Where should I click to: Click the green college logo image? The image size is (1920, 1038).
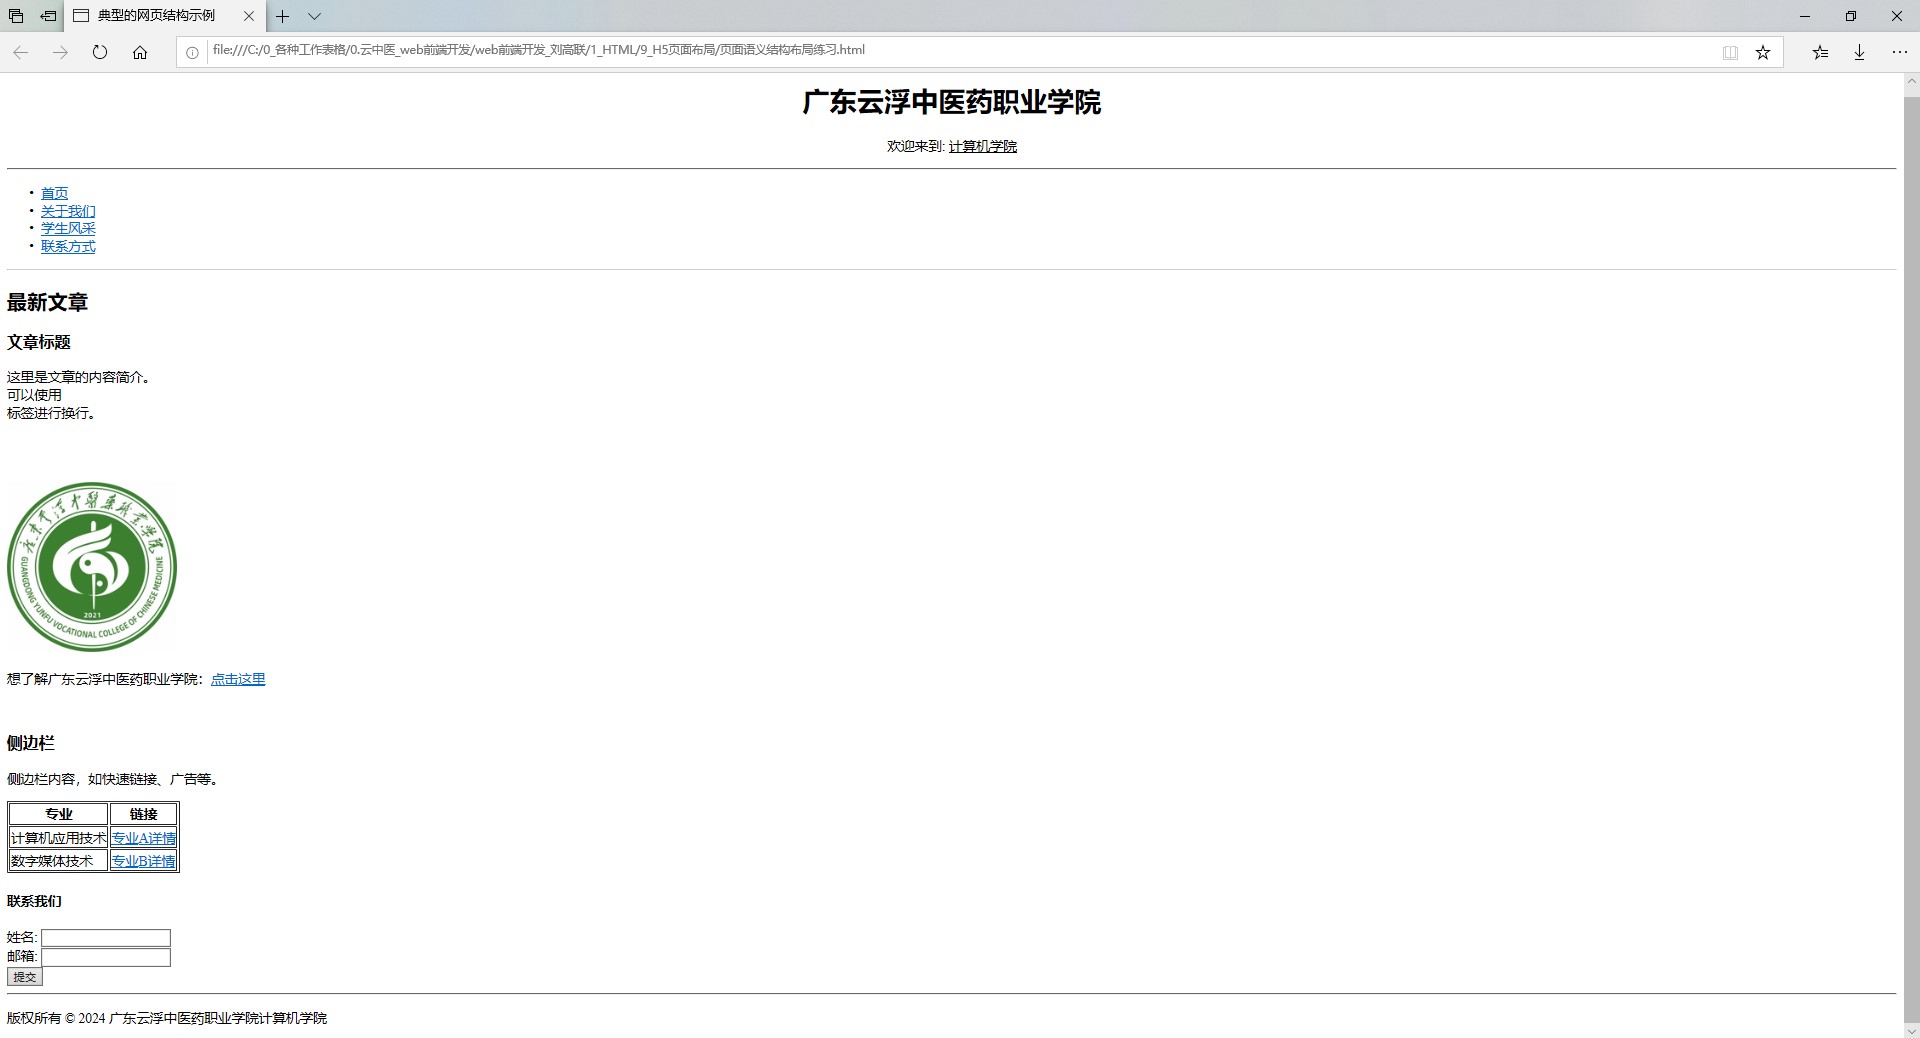[x=92, y=567]
